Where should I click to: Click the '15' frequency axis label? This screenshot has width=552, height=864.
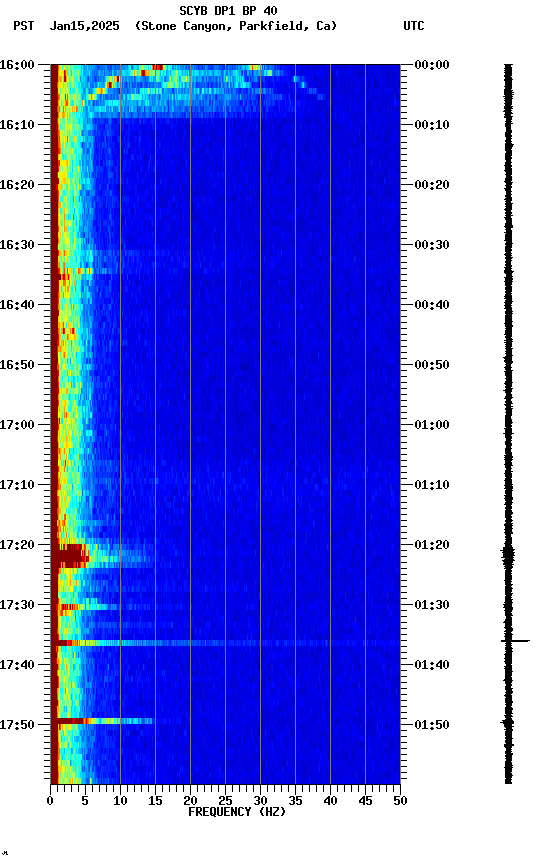pyautogui.click(x=155, y=801)
